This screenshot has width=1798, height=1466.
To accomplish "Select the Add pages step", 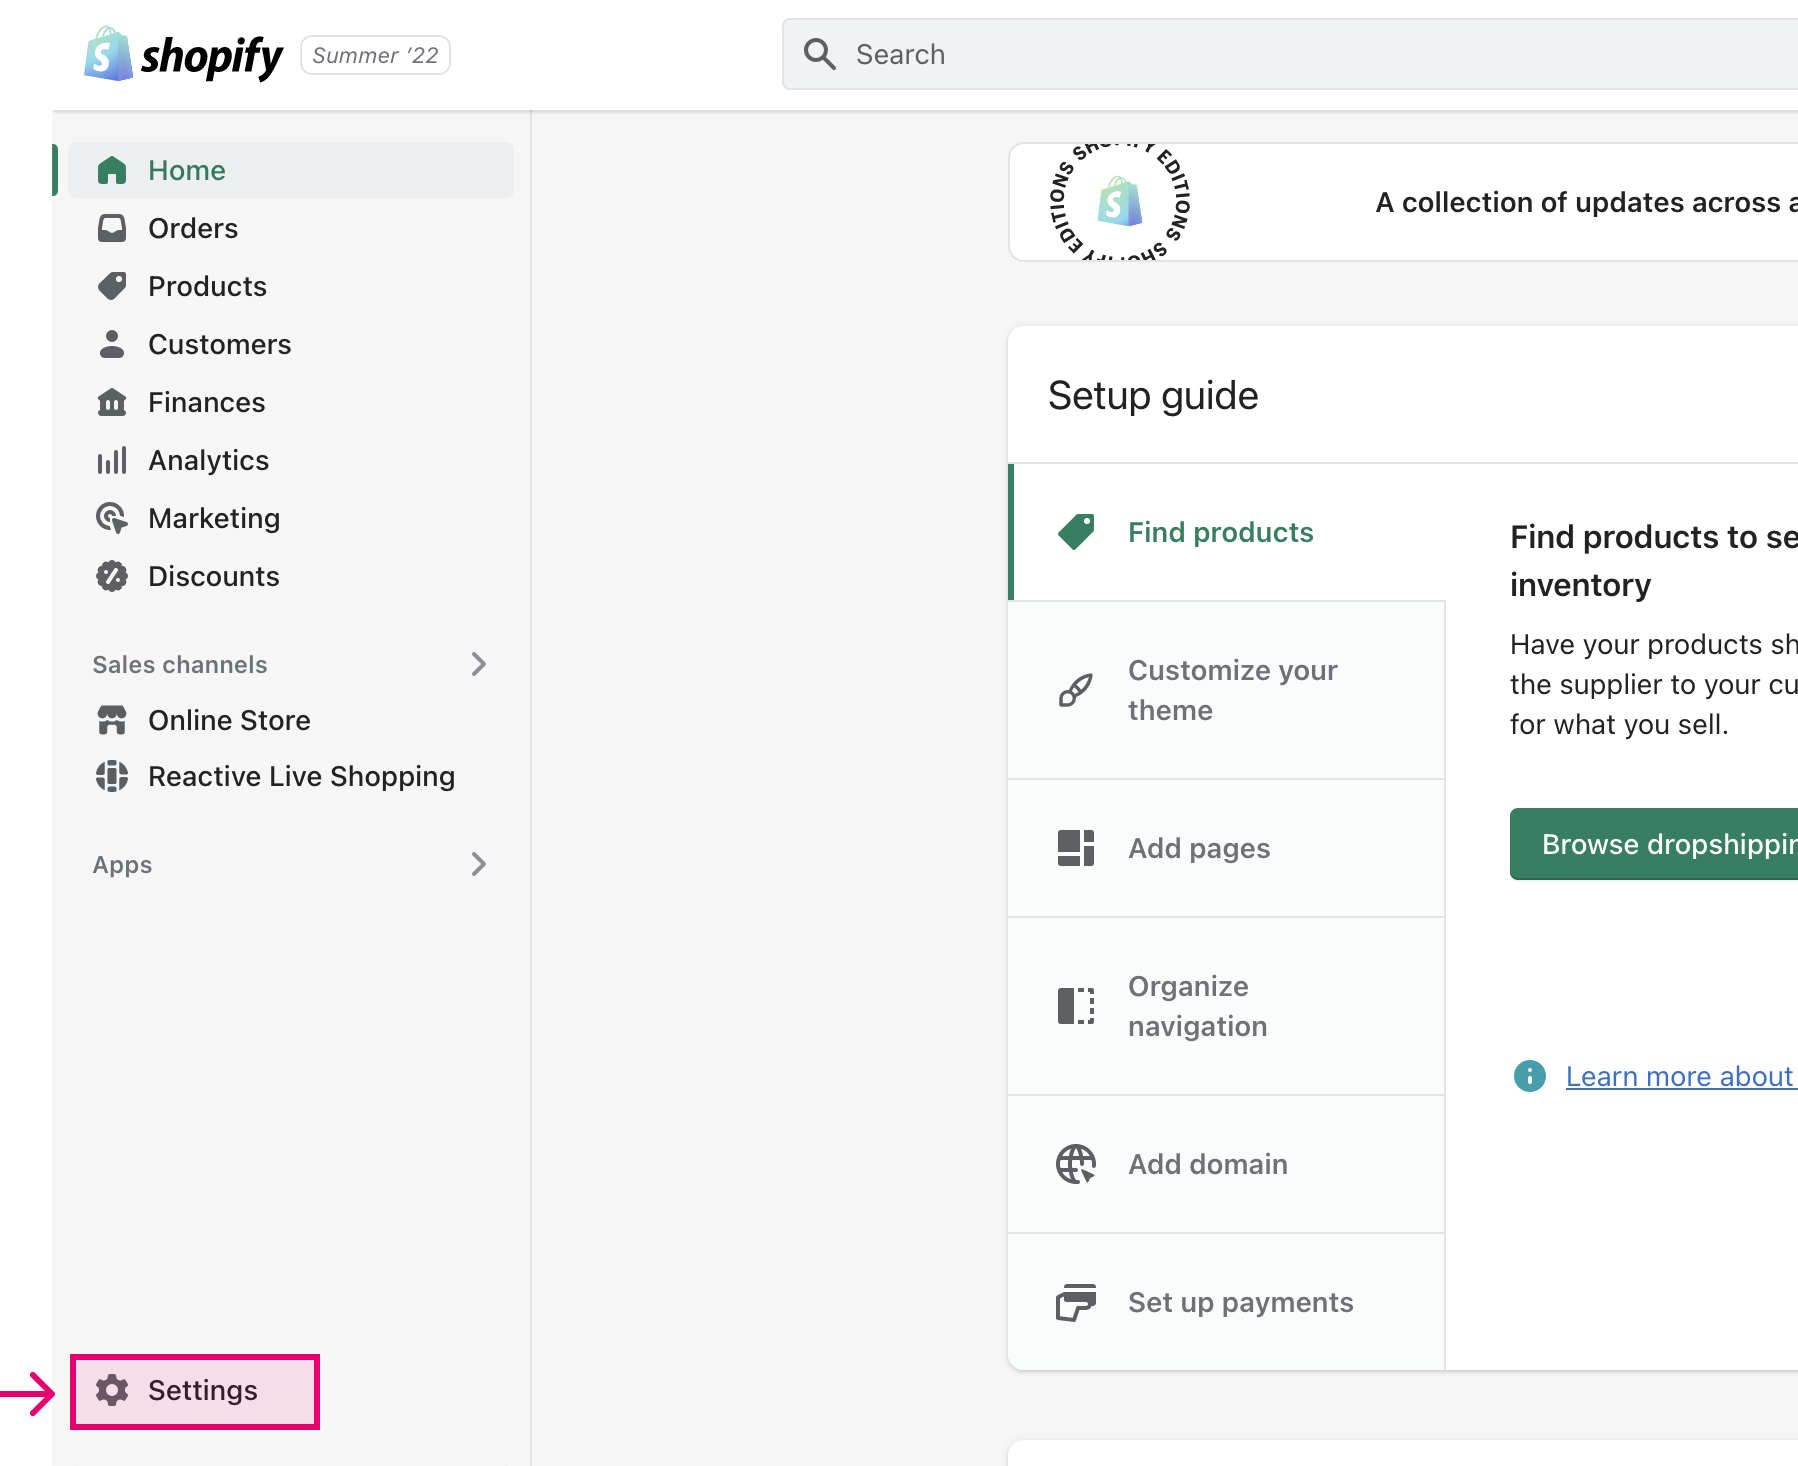I will 1227,848.
